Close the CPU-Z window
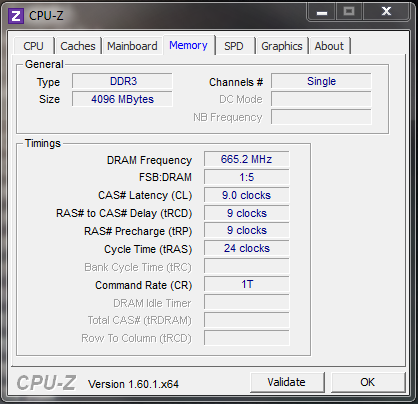 (386, 12)
